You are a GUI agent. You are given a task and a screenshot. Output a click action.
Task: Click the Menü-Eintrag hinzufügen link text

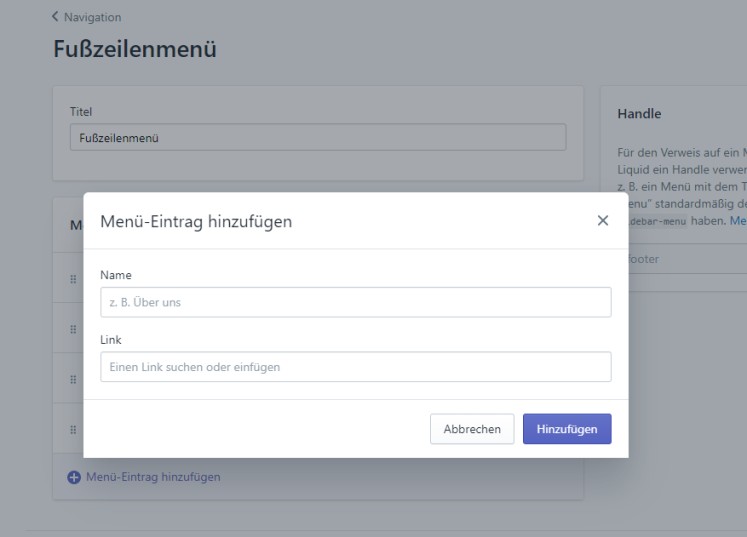[x=153, y=477]
